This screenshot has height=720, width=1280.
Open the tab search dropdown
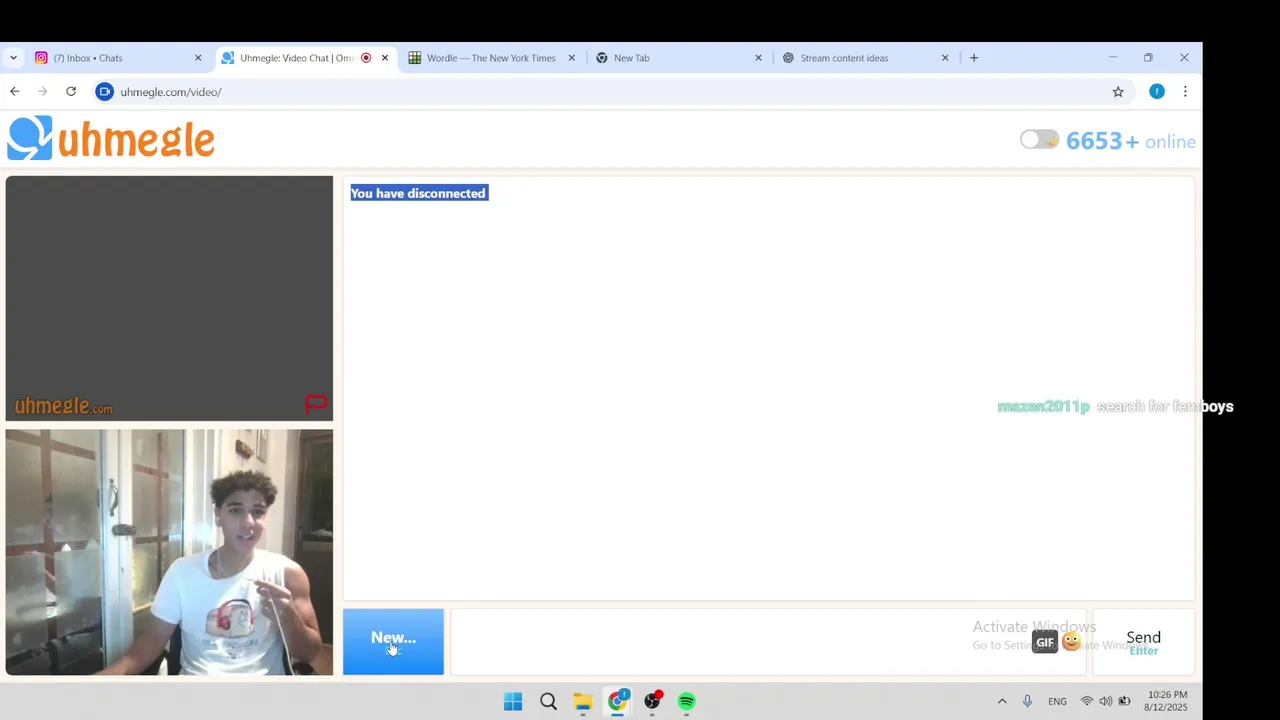click(13, 58)
